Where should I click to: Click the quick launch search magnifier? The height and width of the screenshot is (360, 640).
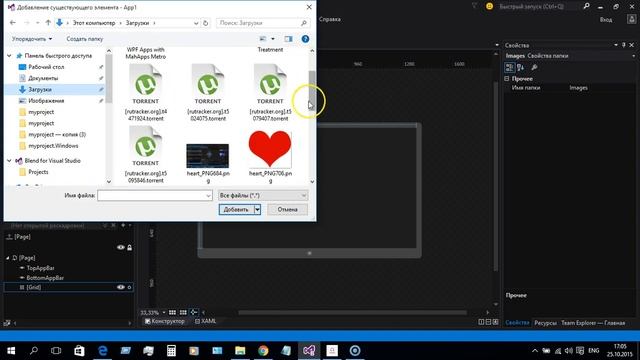pos(586,6)
